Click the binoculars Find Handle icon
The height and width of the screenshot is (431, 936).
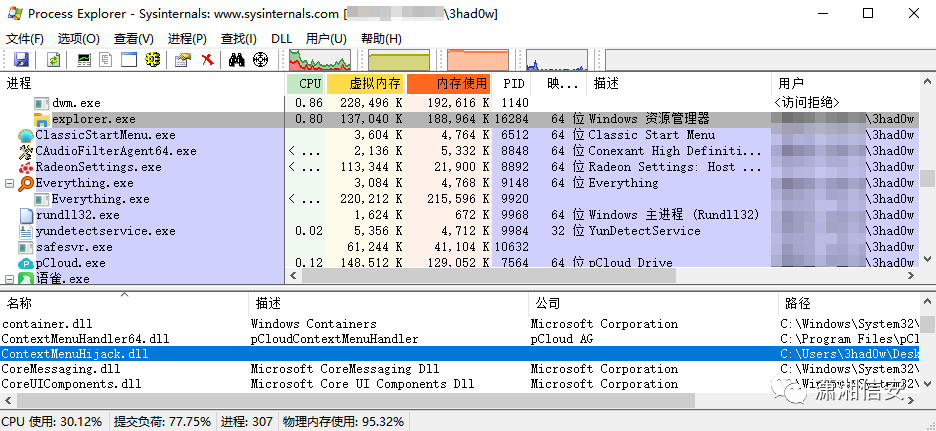click(x=237, y=60)
